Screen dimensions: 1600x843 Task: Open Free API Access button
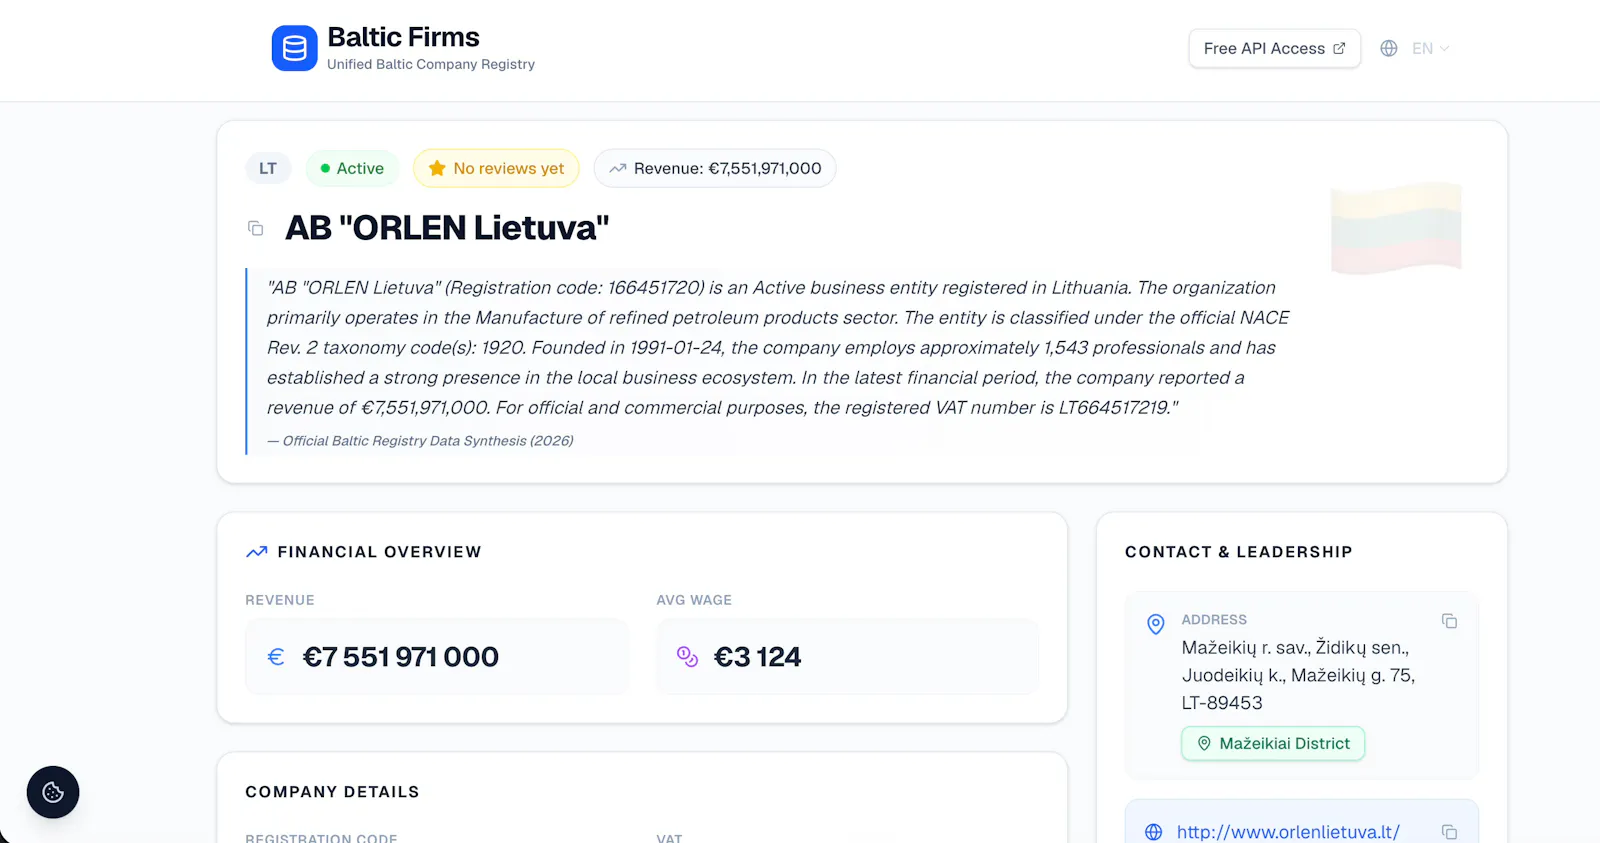pos(1274,48)
